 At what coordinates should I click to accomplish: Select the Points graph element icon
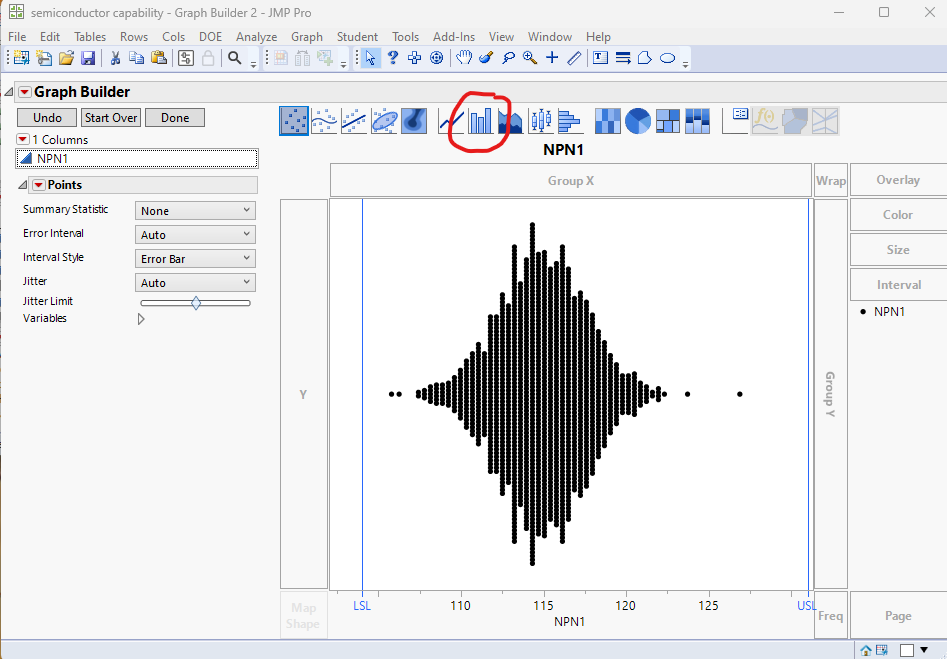point(294,121)
